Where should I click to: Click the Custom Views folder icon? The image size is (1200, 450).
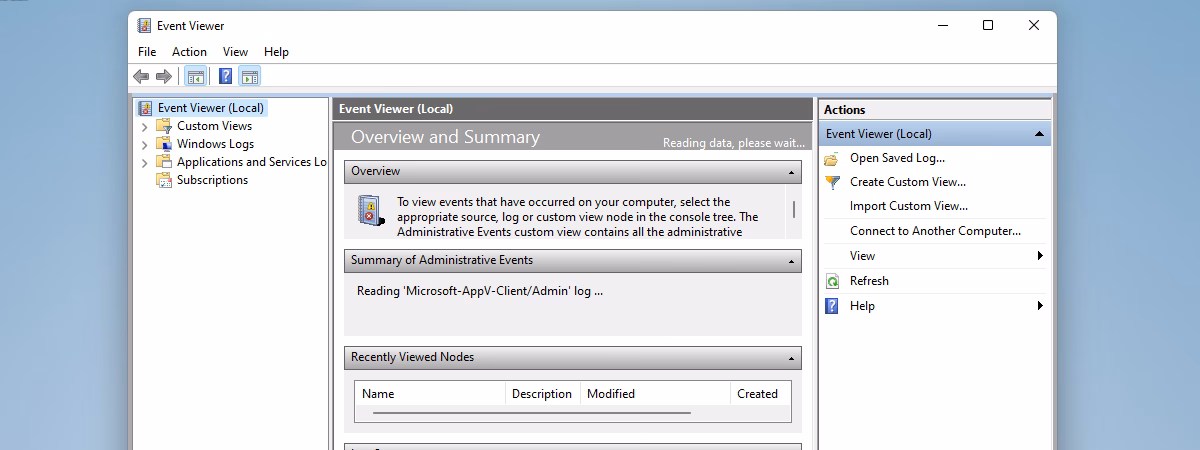(164, 126)
